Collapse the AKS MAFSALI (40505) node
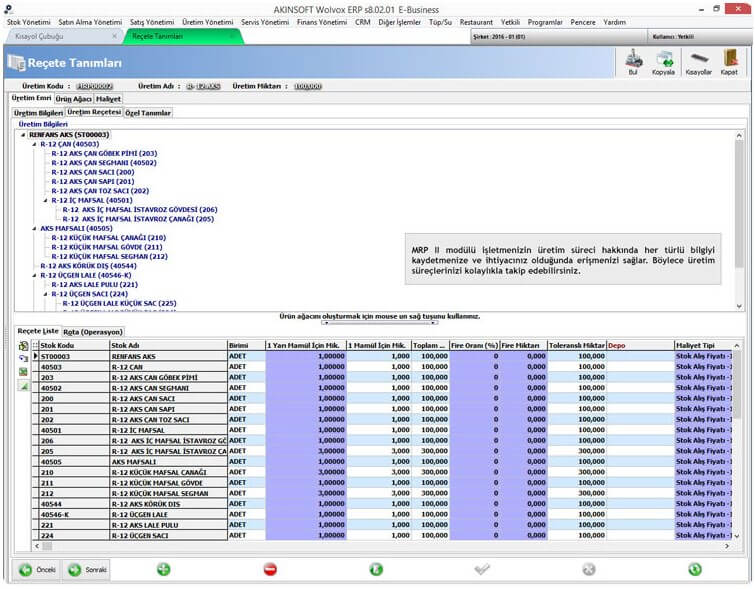 coord(34,228)
